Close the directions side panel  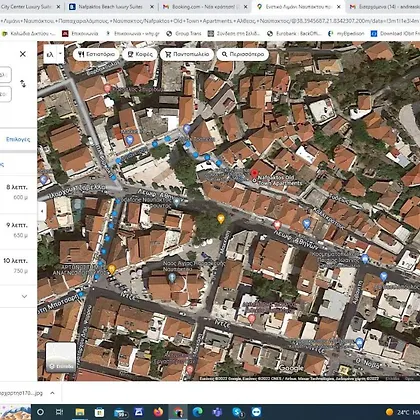(x=23, y=54)
